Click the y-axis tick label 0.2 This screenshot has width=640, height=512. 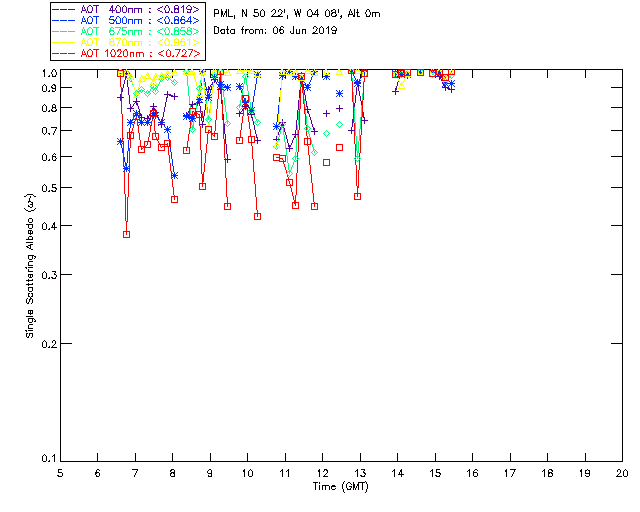45,344
